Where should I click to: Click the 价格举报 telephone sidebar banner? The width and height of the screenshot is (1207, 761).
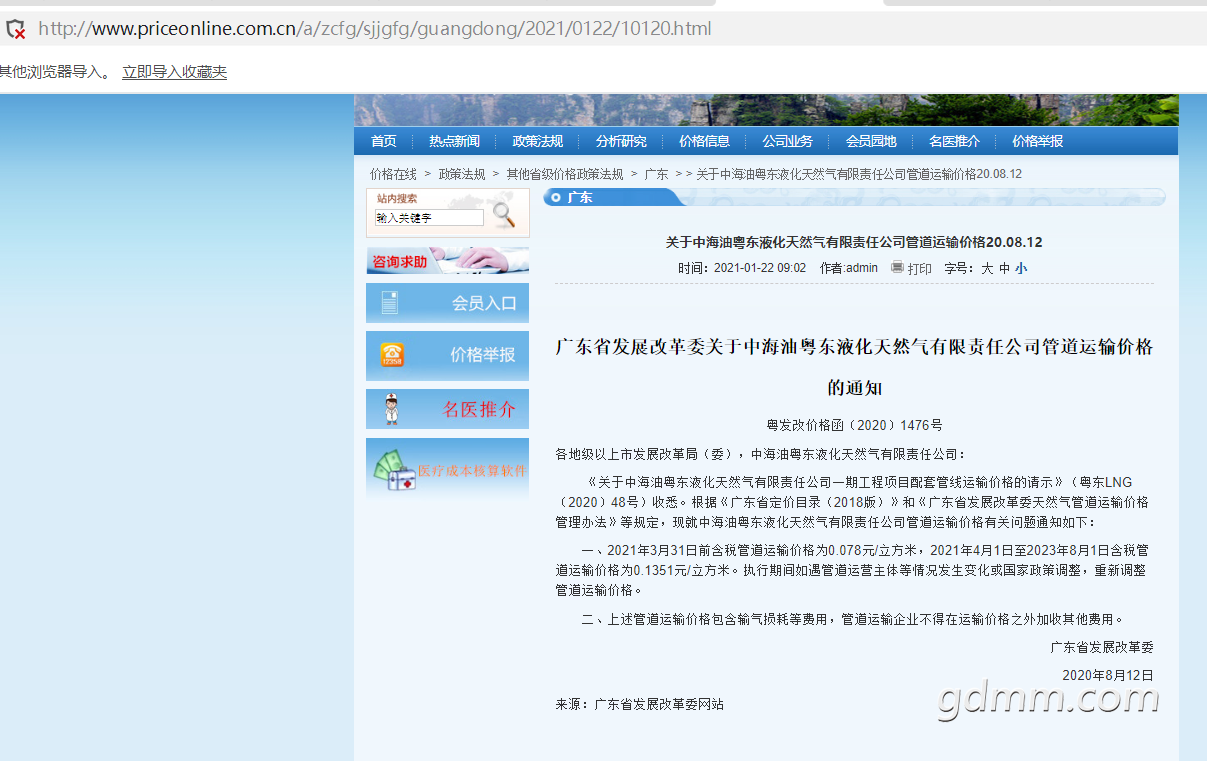(x=447, y=355)
